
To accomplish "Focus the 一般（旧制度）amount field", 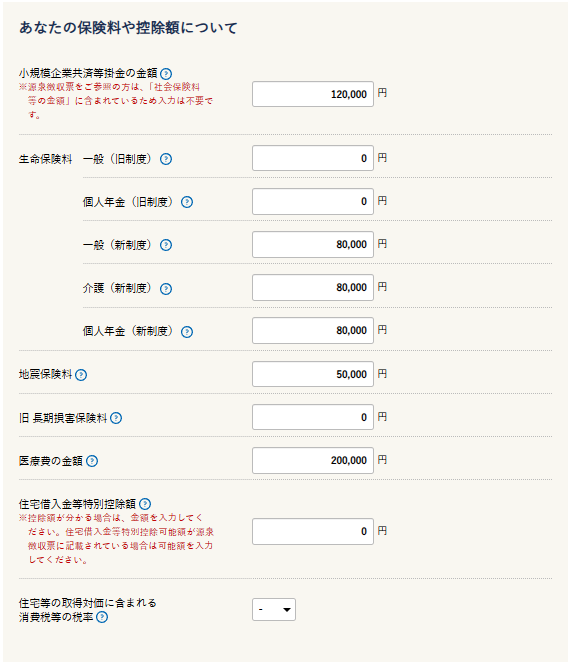I will pos(313,158).
